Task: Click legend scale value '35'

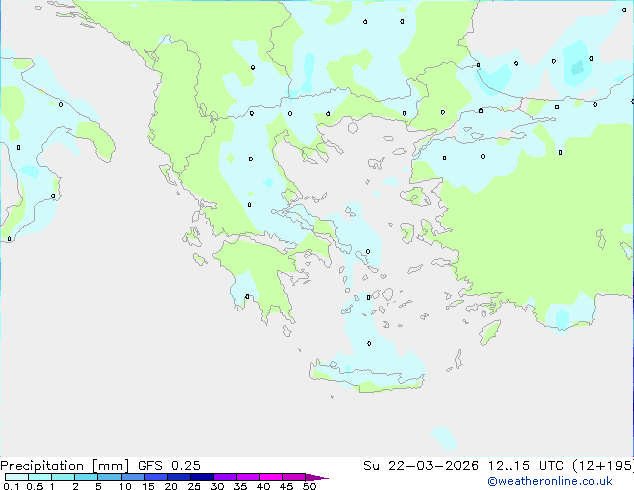Action: pos(240,486)
